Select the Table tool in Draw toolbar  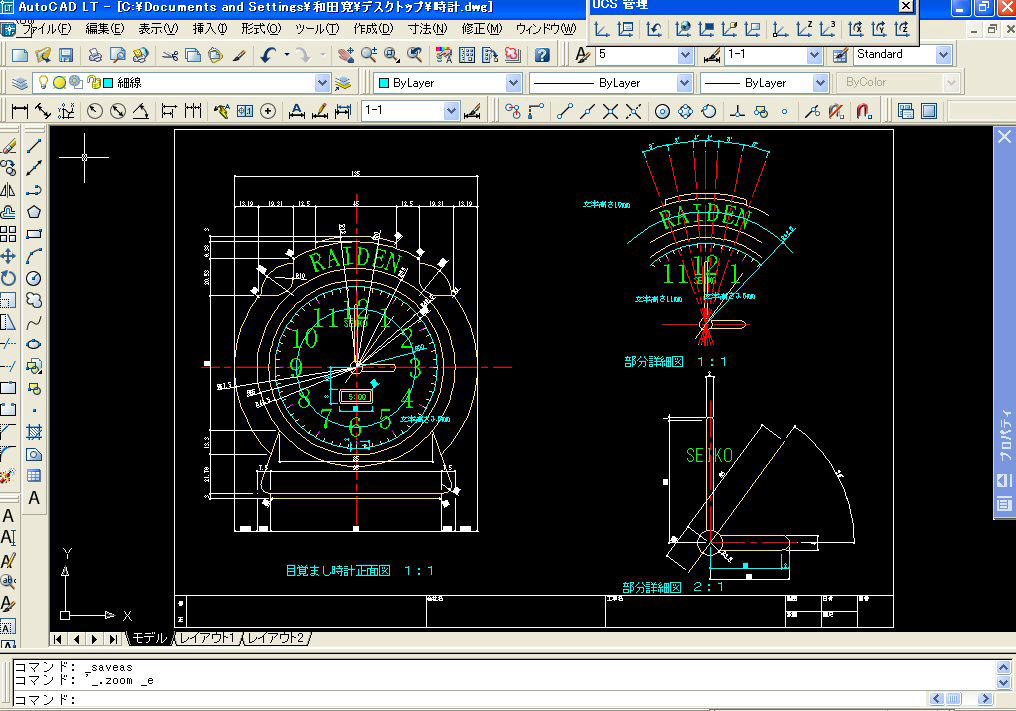pyautogui.click(x=34, y=476)
